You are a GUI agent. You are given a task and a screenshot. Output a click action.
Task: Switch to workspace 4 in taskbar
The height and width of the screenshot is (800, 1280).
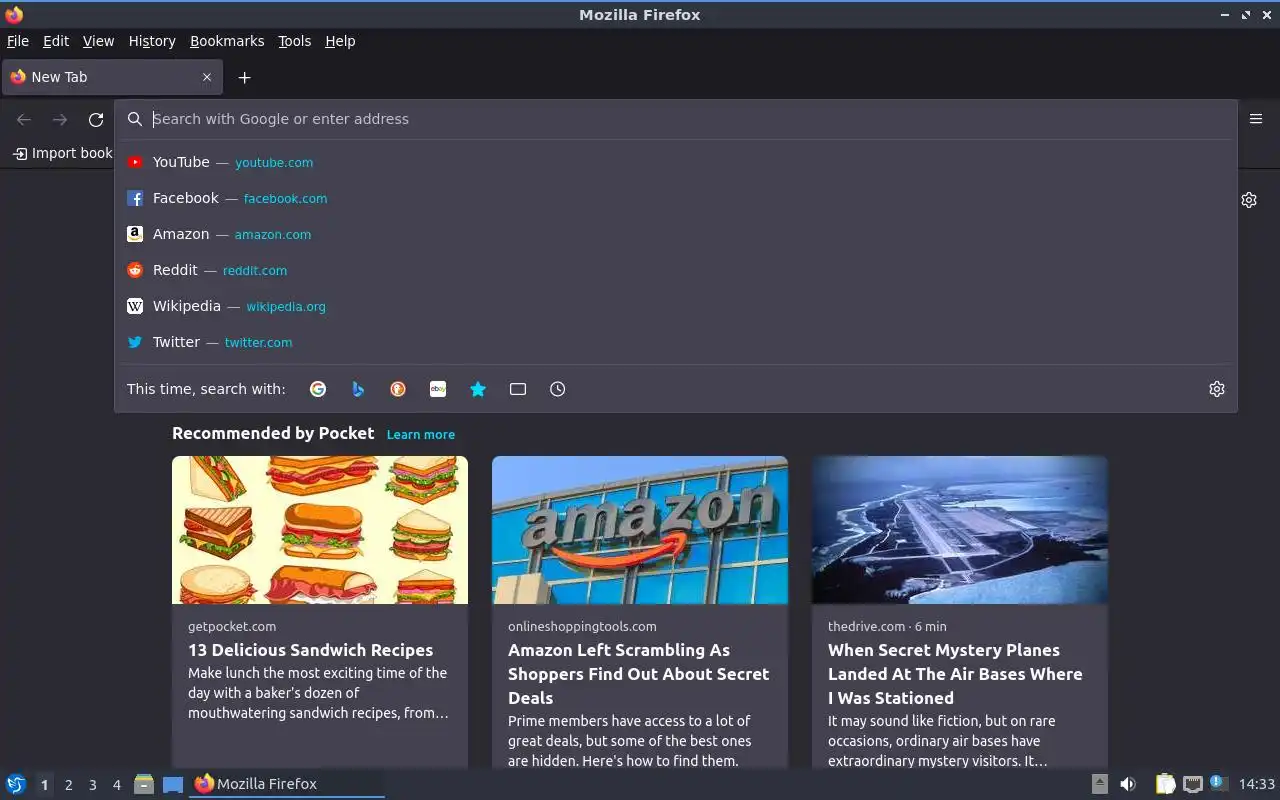click(116, 785)
